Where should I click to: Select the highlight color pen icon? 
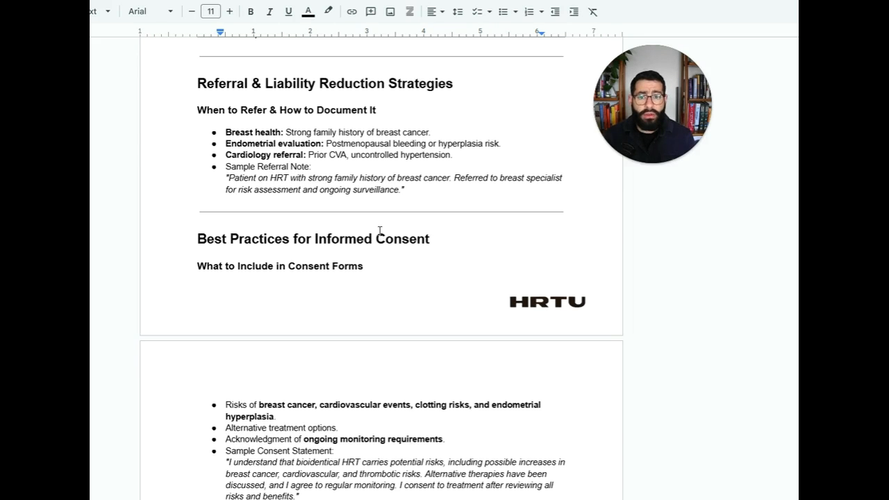click(328, 12)
